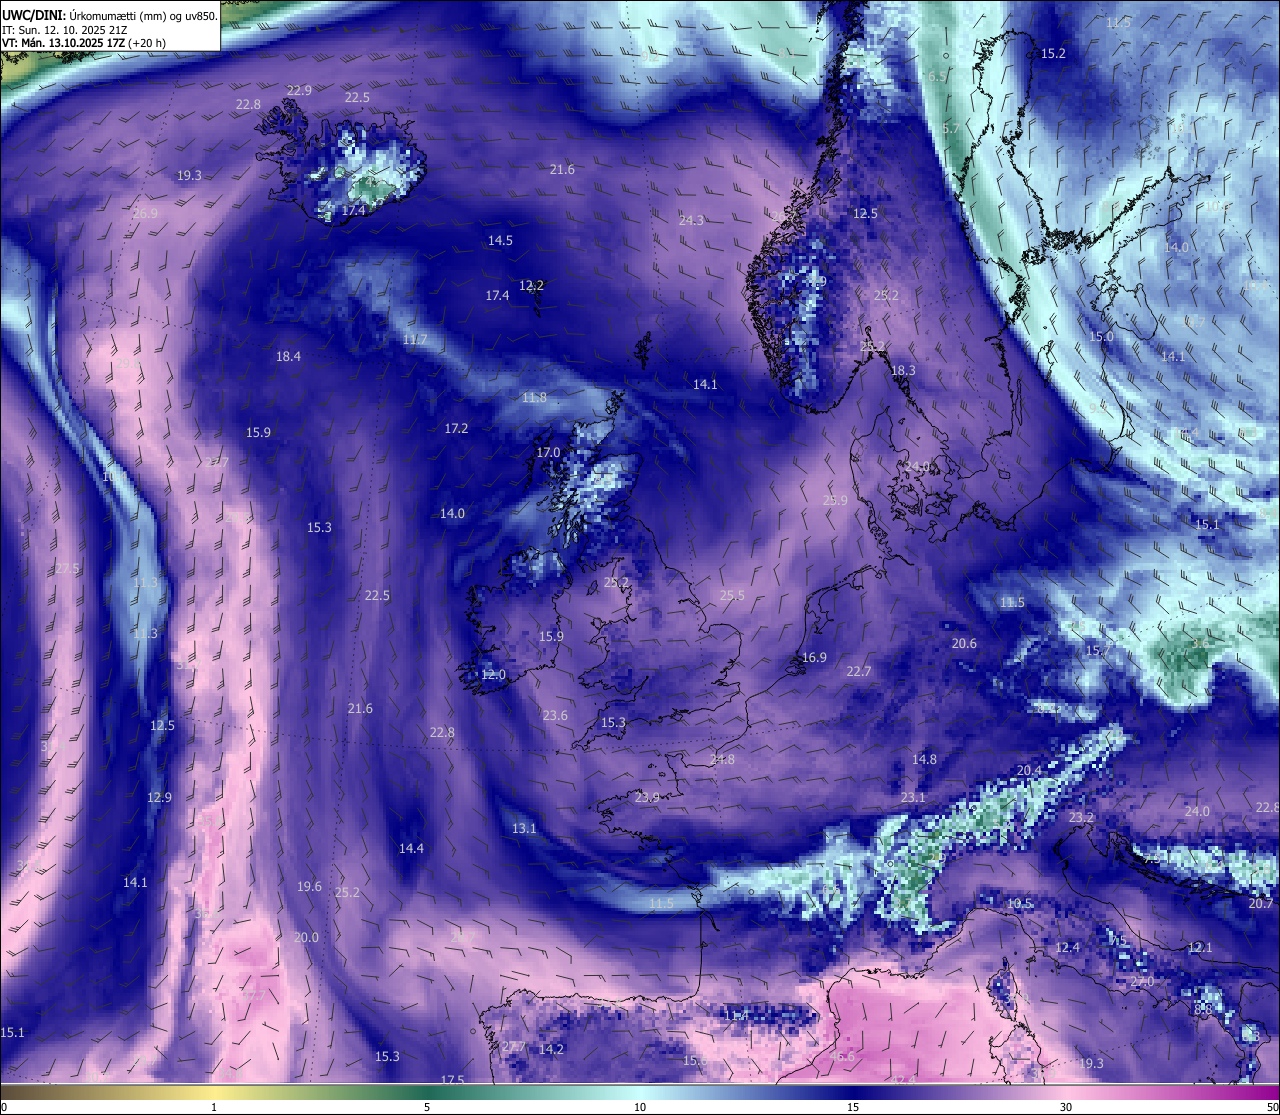Click the 12.1 value over the Adriatic
The image size is (1280, 1115).
[x=1199, y=947]
